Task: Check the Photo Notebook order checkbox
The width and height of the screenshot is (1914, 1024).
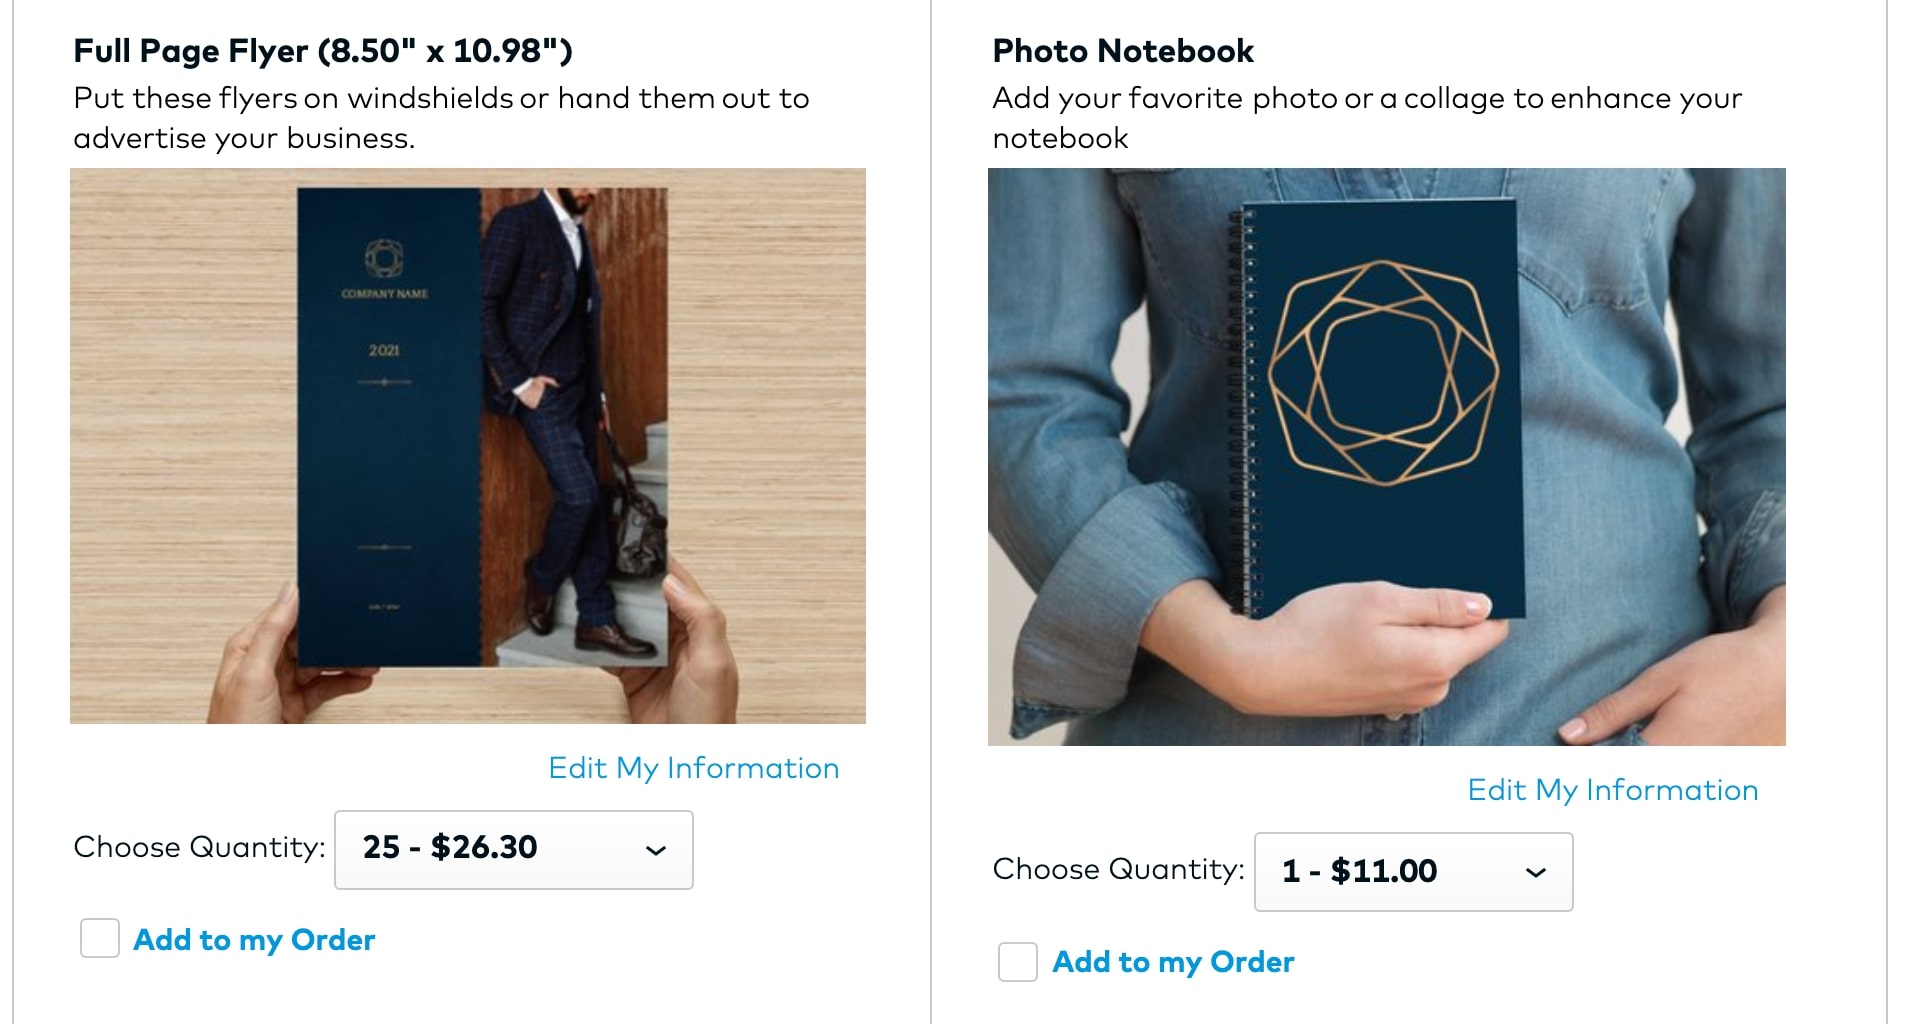Action: click(x=1018, y=962)
